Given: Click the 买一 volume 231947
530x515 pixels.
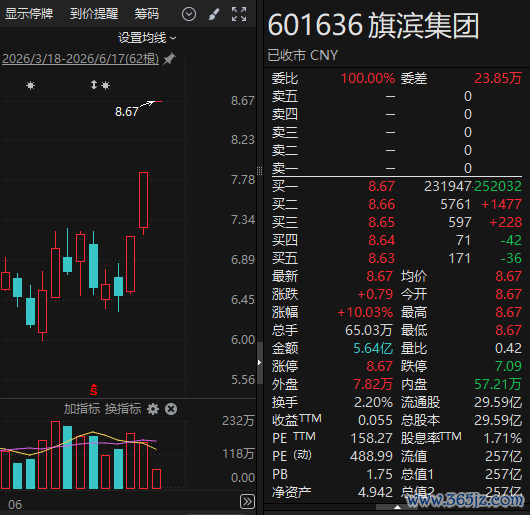Looking at the screenshot, I should (448, 186).
